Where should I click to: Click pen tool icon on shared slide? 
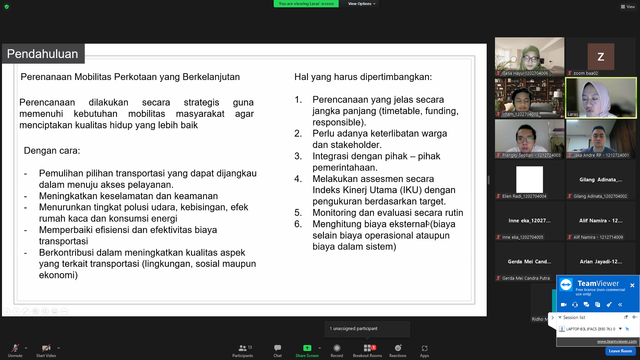tap(26, 311)
